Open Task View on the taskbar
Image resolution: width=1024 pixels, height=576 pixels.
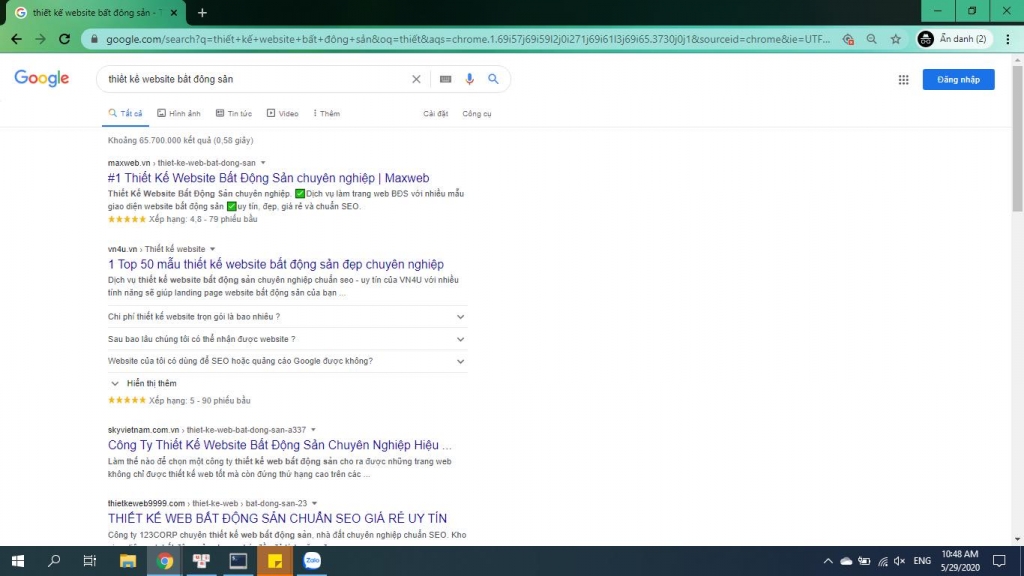pyautogui.click(x=90, y=561)
